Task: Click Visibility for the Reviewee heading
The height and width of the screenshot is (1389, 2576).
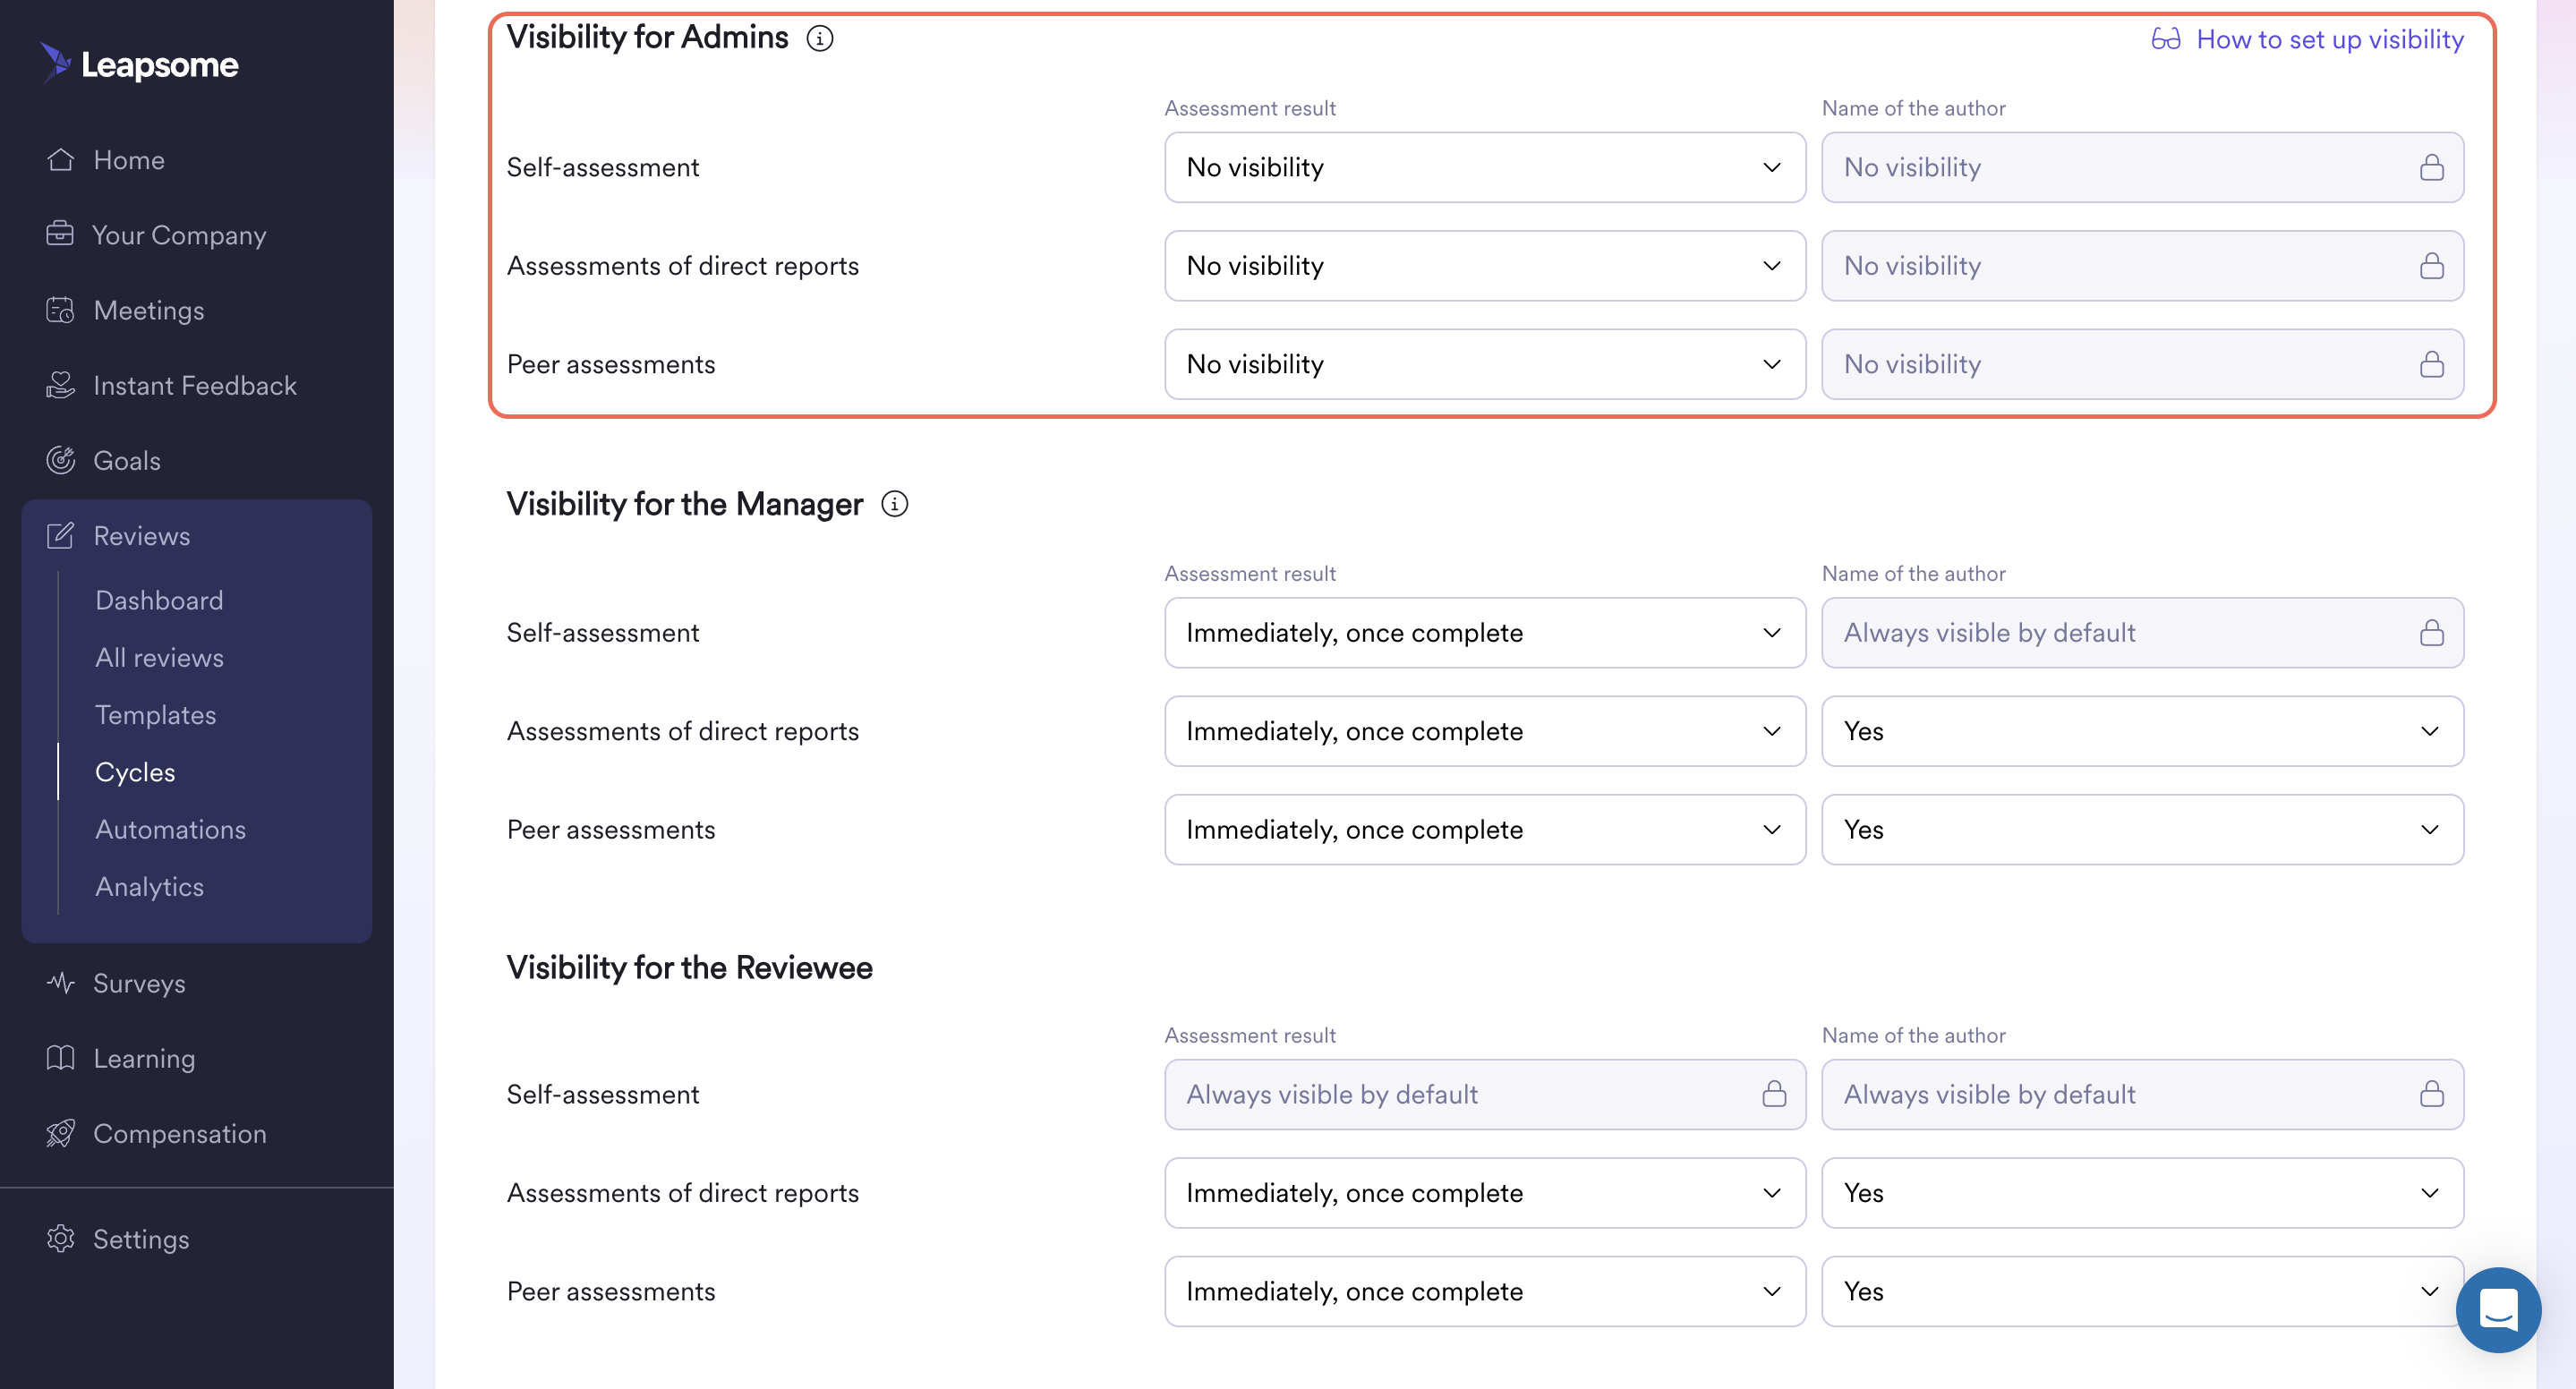Action: click(689, 967)
